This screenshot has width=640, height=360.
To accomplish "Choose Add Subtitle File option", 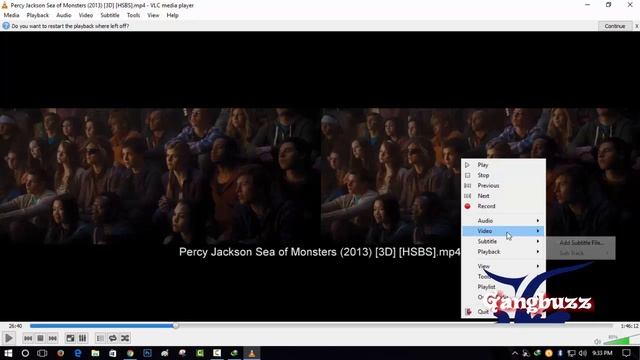I will pos(581,242).
